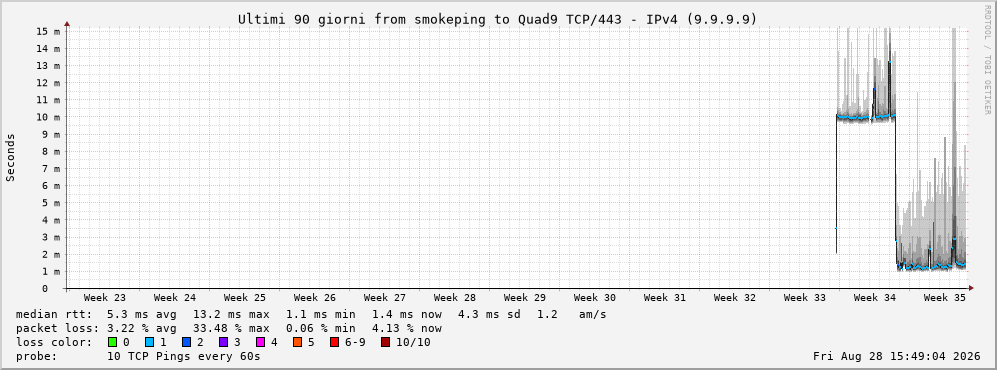Image resolution: width=997 pixels, height=370 pixels.
Task: Click the purple loss color 3 swatch
Action: (224, 343)
